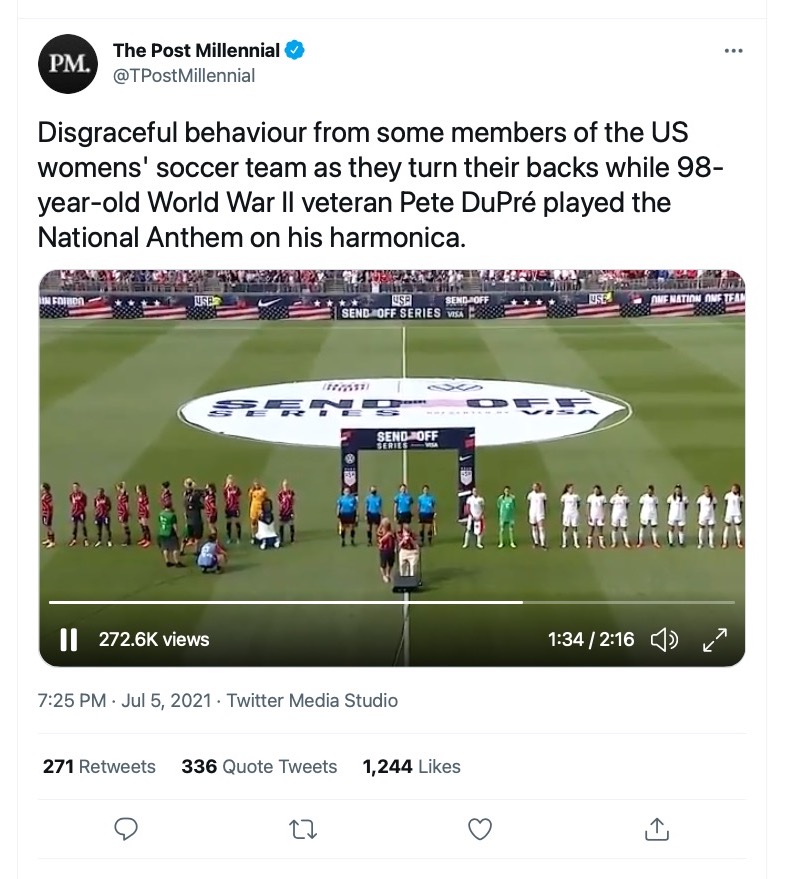Open the 1,244 Likes list
Screen dimensions: 785x879
point(412,767)
